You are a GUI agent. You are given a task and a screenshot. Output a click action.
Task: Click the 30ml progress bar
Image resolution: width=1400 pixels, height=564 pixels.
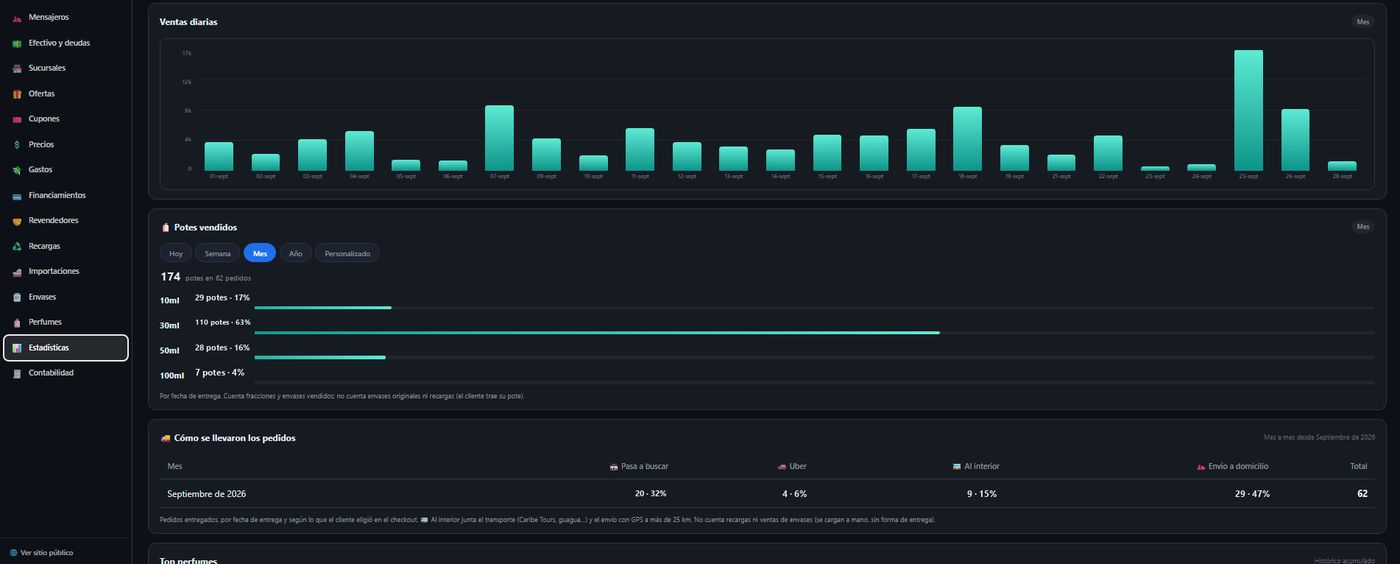pyautogui.click(x=597, y=332)
